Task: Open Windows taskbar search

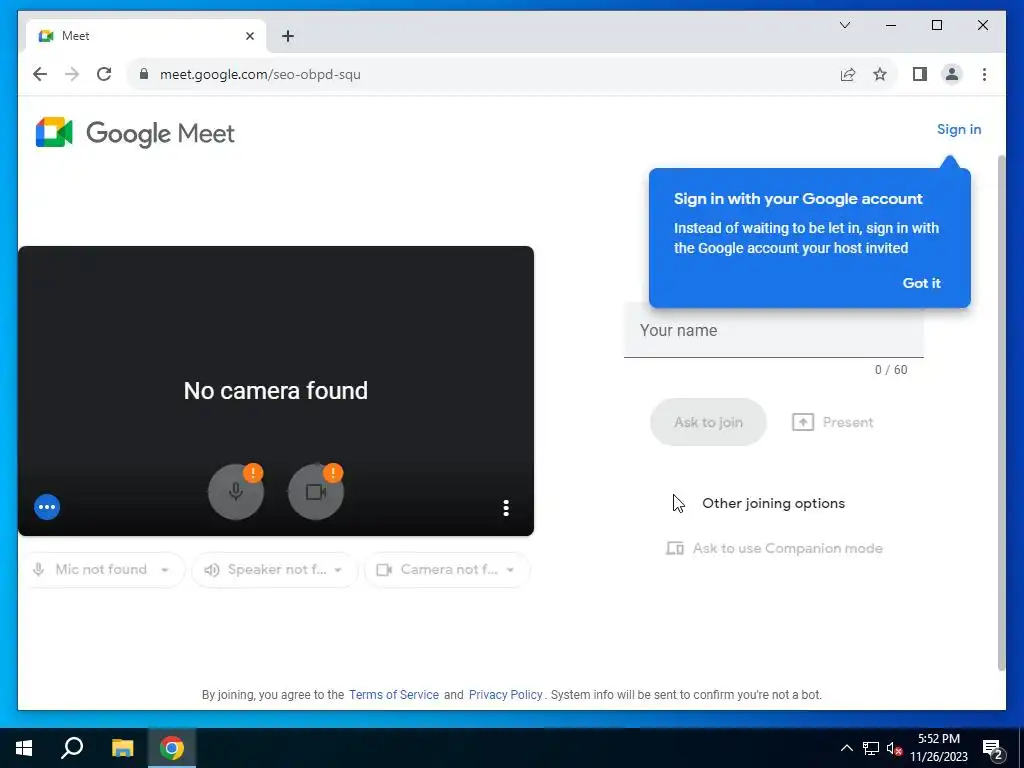Action: tap(72, 748)
